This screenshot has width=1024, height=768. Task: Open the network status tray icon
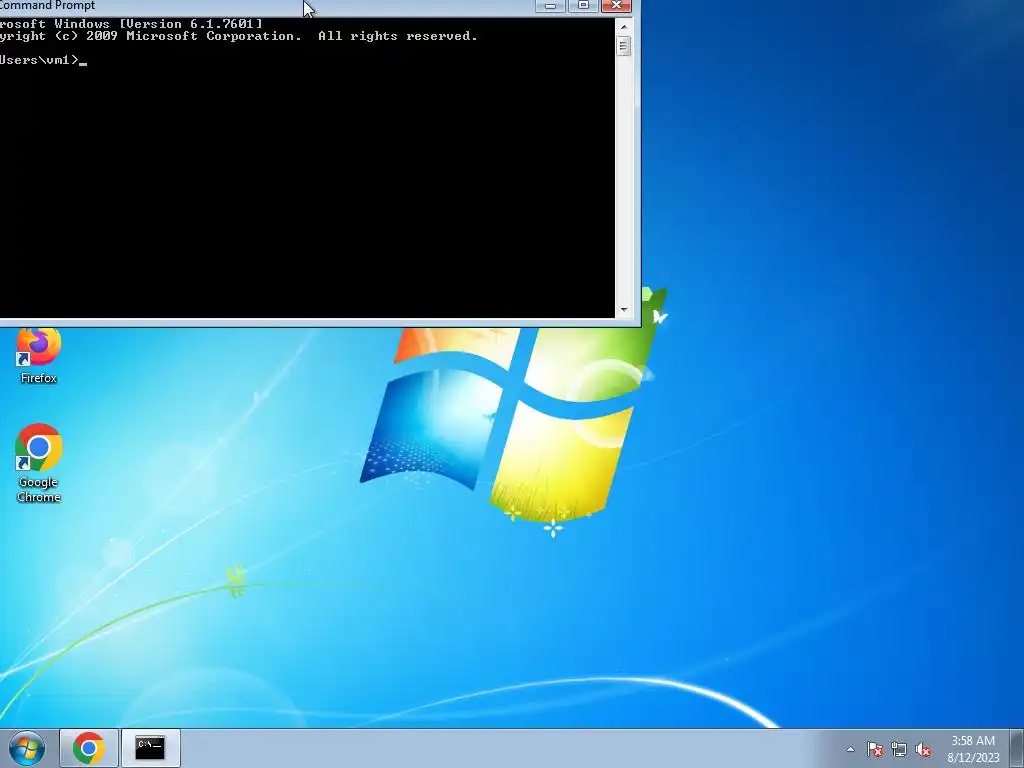[x=899, y=750]
